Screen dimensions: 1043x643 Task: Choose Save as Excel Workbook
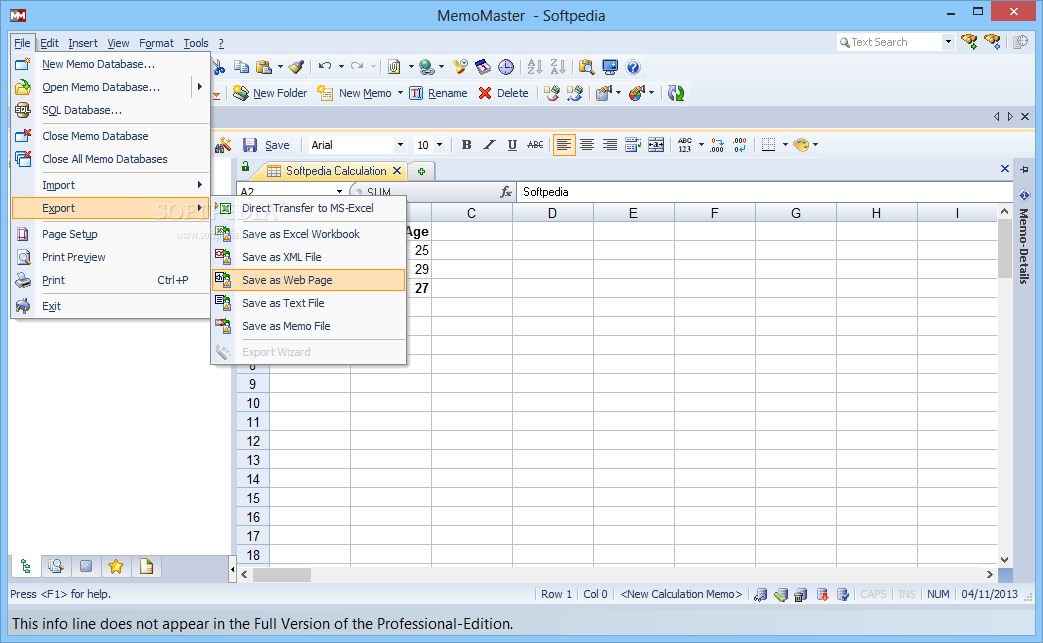click(x=308, y=234)
